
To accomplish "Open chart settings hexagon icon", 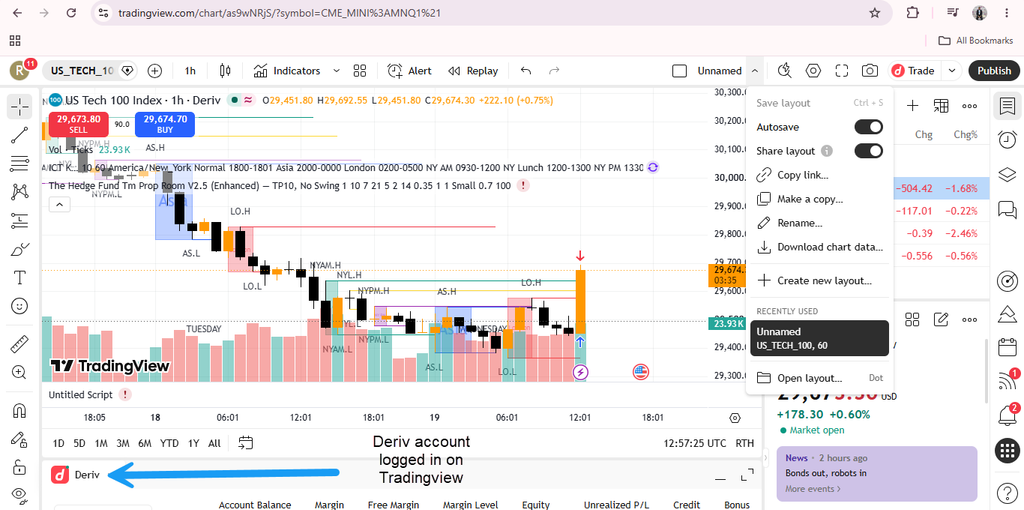I will click(813, 71).
